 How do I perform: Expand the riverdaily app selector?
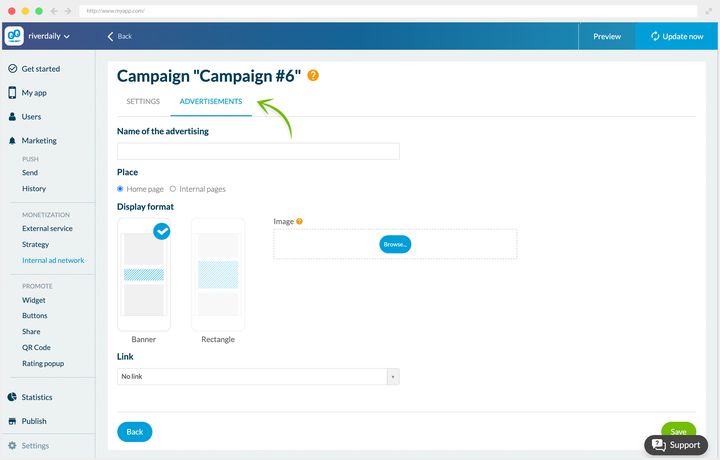click(x=49, y=36)
